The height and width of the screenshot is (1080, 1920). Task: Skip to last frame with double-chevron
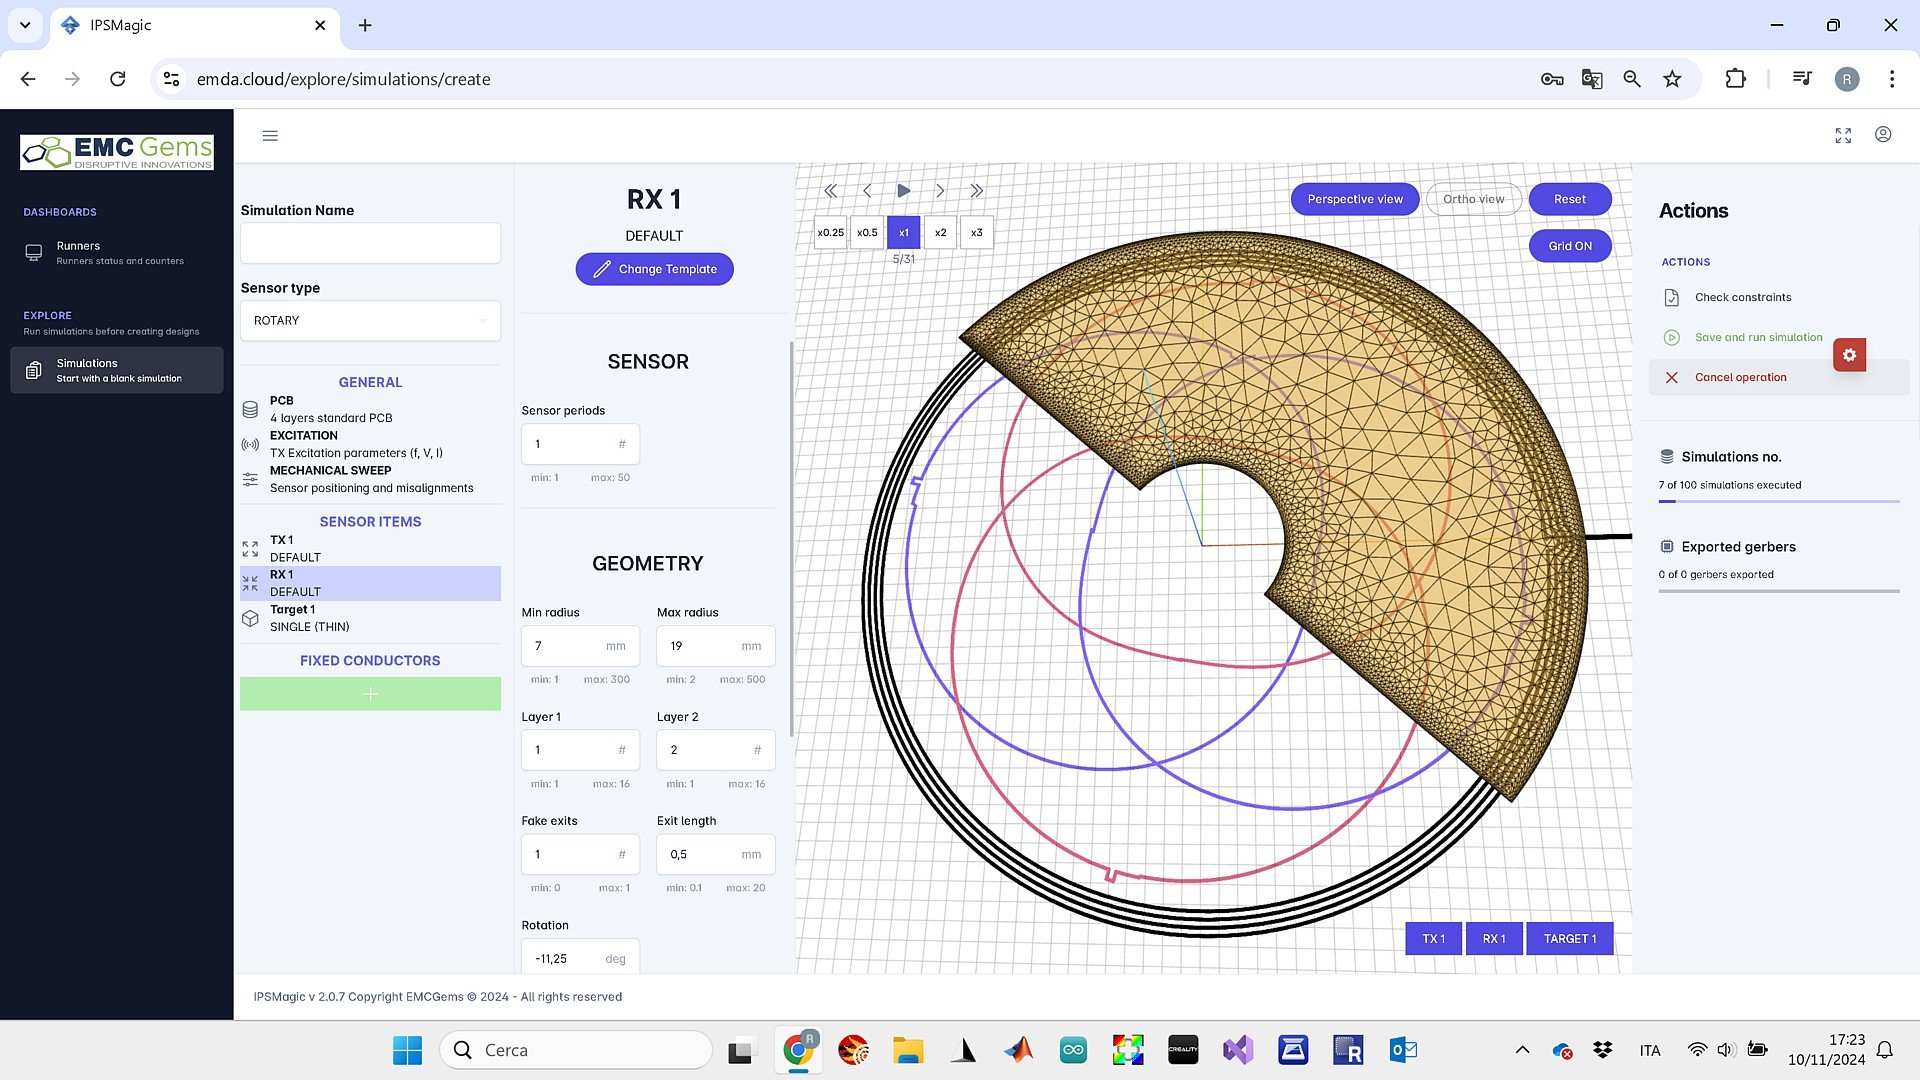point(976,190)
